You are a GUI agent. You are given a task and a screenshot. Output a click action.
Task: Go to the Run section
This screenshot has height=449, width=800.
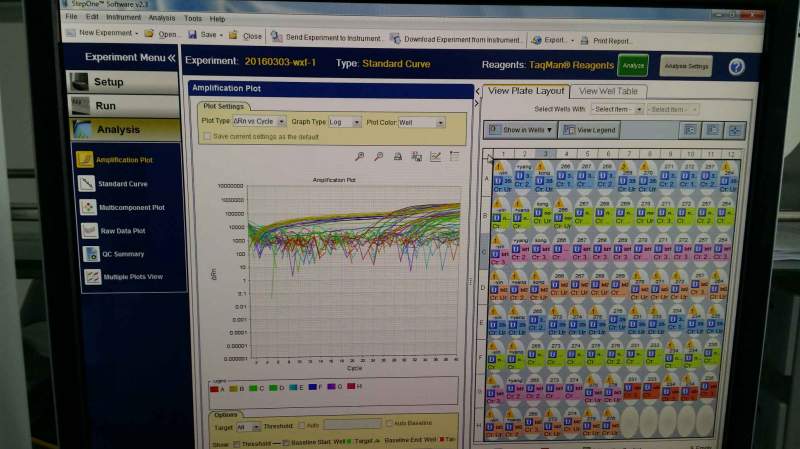tap(124, 106)
